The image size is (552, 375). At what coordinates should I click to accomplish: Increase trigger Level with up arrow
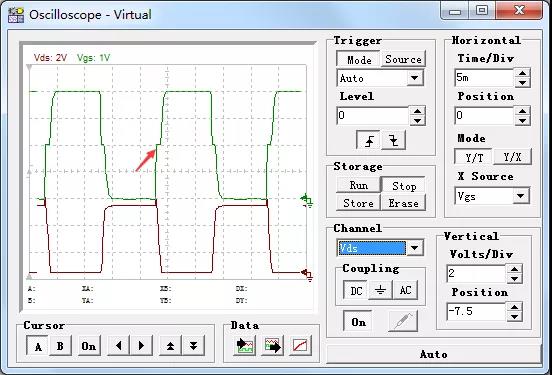pos(417,111)
